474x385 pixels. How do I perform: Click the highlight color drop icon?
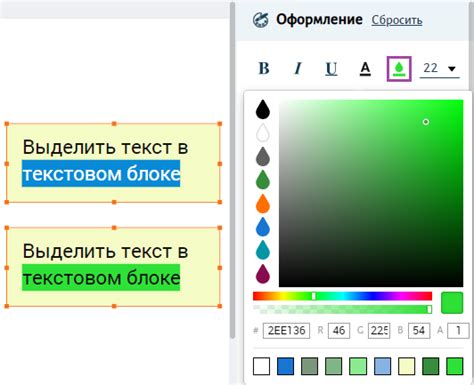tap(399, 69)
